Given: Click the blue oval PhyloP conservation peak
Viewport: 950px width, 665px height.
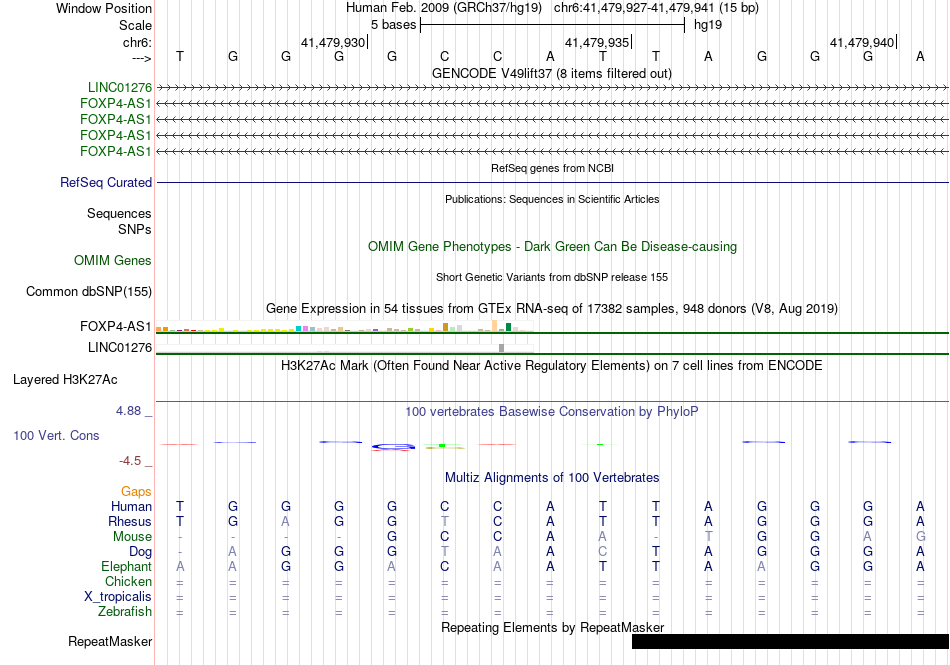Looking at the screenshot, I should click(x=393, y=447).
